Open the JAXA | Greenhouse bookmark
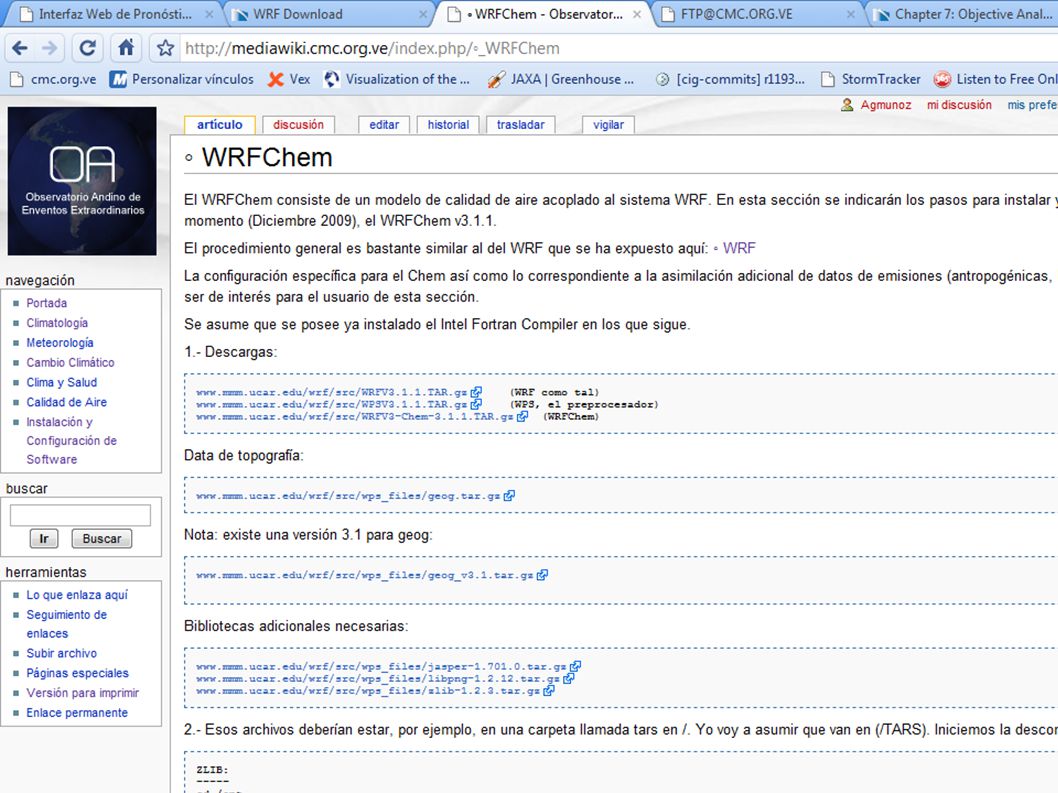The width and height of the screenshot is (1058, 793). [561, 80]
